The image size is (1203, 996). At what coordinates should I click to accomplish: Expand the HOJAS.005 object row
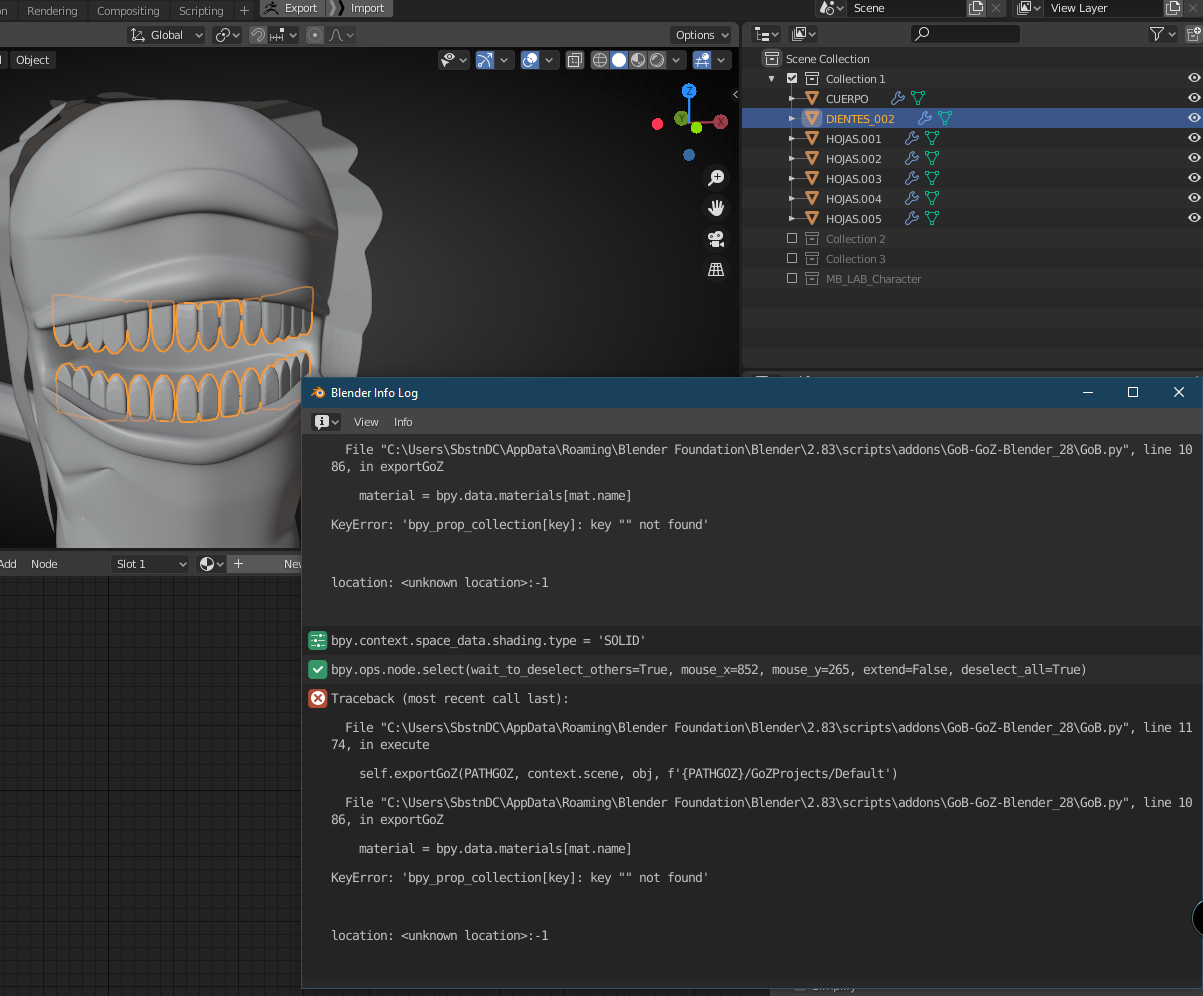tap(792, 219)
